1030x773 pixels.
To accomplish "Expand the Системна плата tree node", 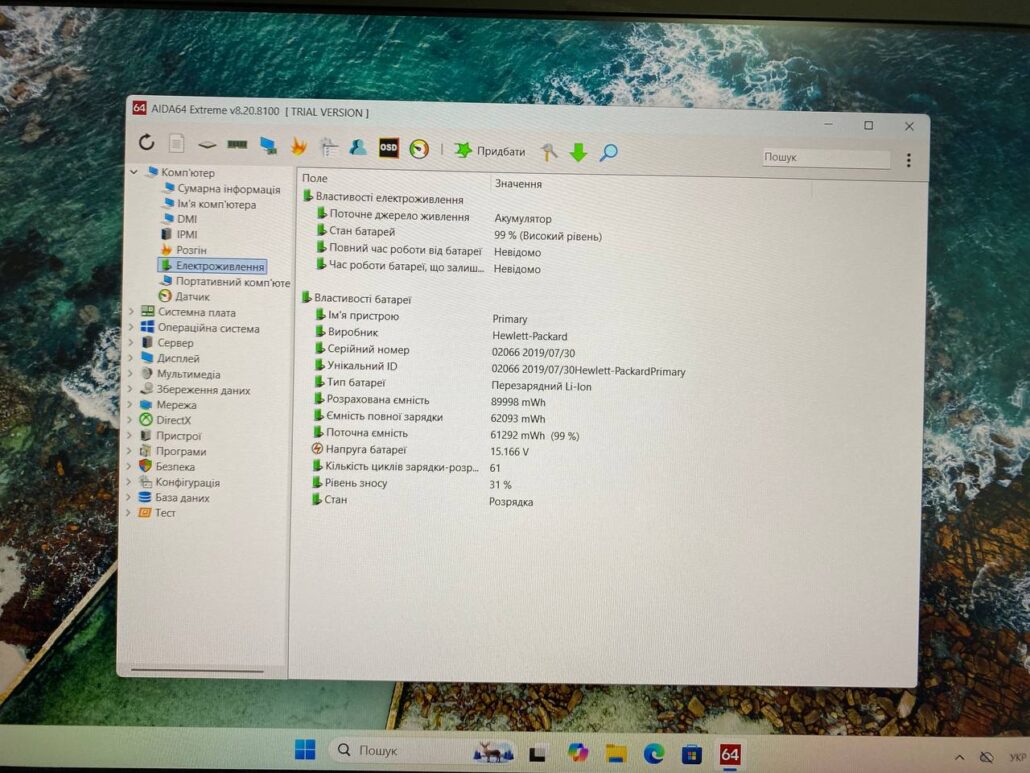I will click(131, 312).
